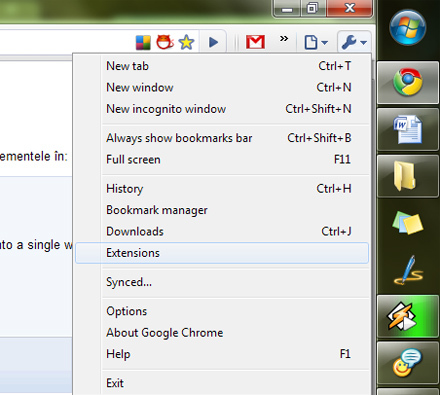Image resolution: width=440 pixels, height=395 pixels.
Task: Open the colored notes taskbar icon
Action: [x=408, y=223]
